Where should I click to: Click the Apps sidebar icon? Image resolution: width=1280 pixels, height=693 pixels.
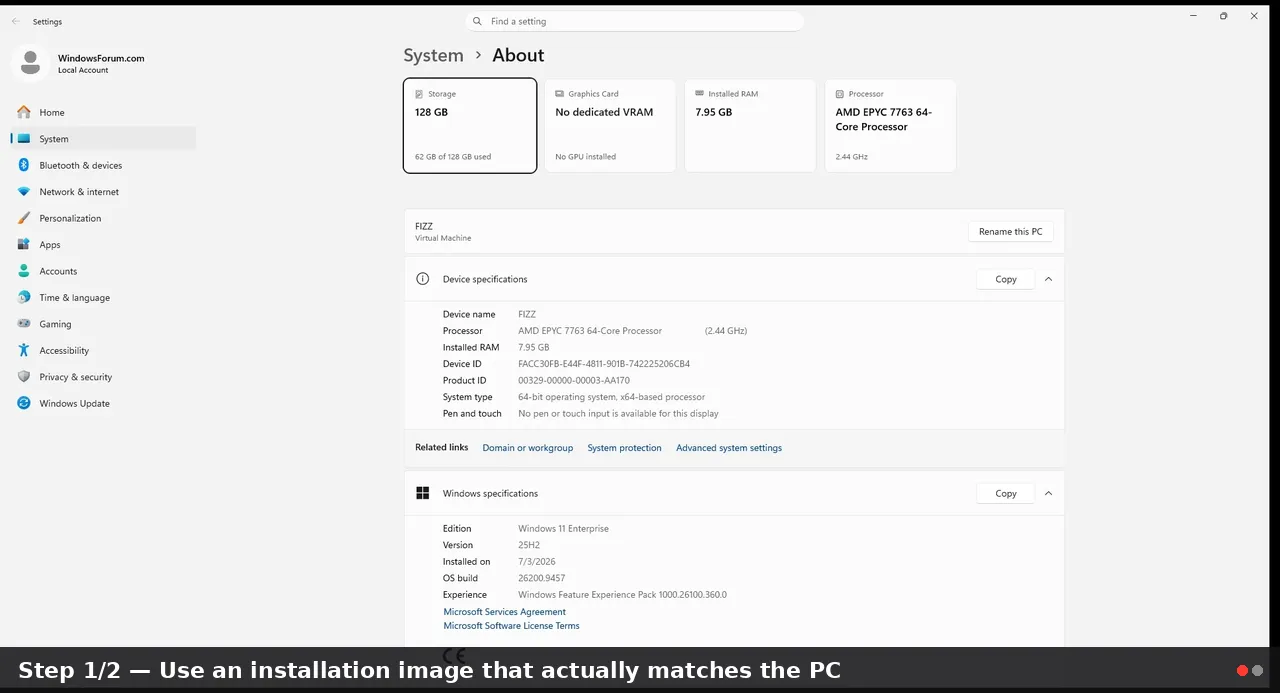24,245
